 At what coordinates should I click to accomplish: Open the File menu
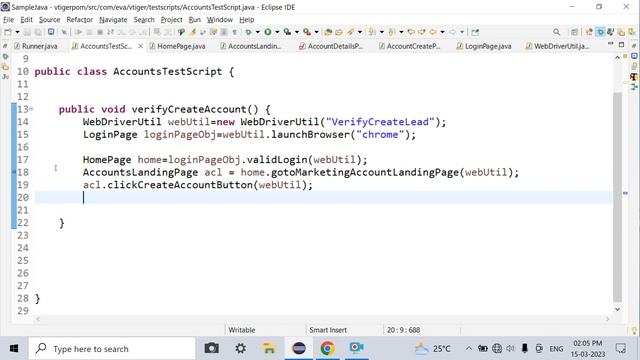point(8,20)
